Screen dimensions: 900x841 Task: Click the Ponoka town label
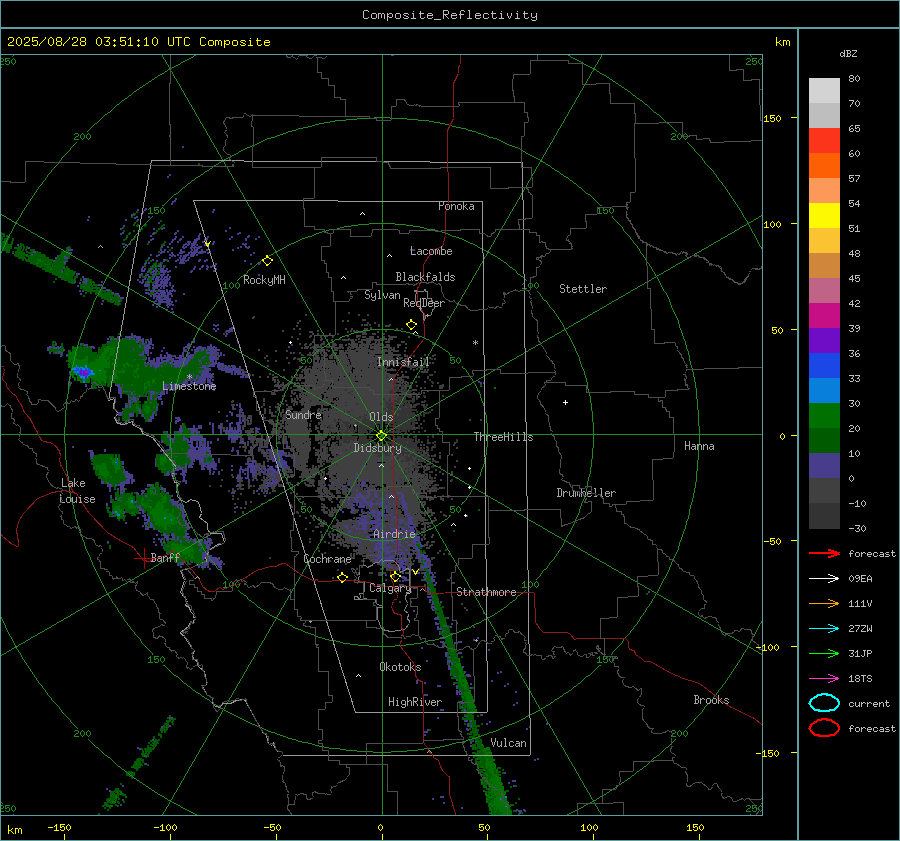pyautogui.click(x=456, y=206)
